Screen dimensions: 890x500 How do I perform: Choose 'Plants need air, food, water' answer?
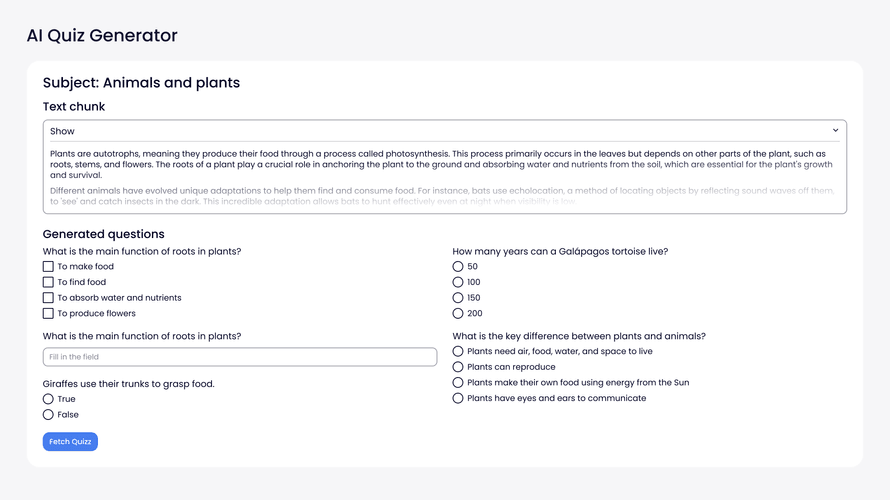click(458, 352)
